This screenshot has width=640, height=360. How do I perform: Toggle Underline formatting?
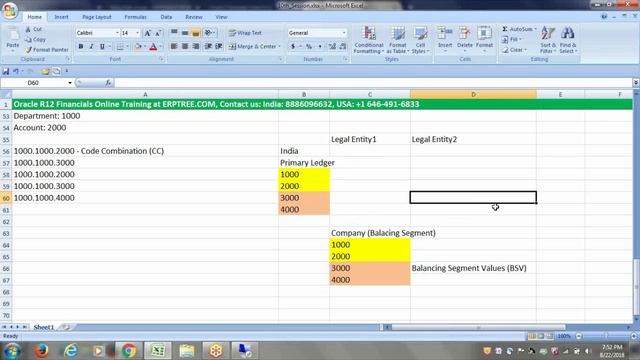pos(102,47)
